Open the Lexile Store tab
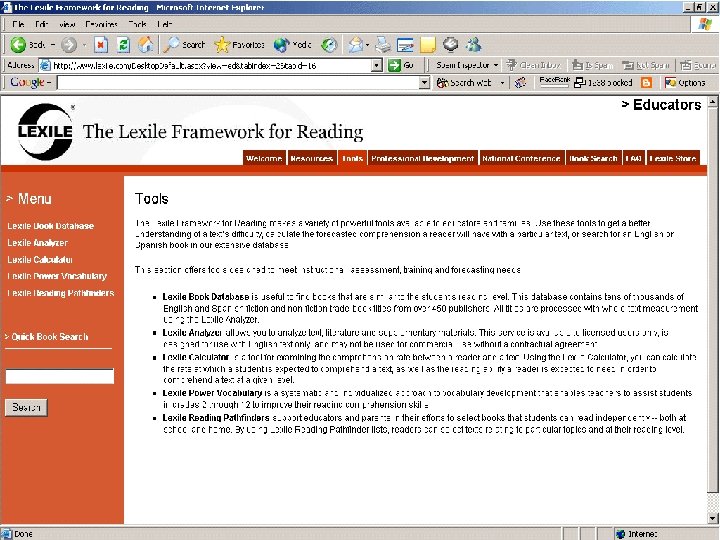Screen dimensions: 720x540 click(x=673, y=158)
